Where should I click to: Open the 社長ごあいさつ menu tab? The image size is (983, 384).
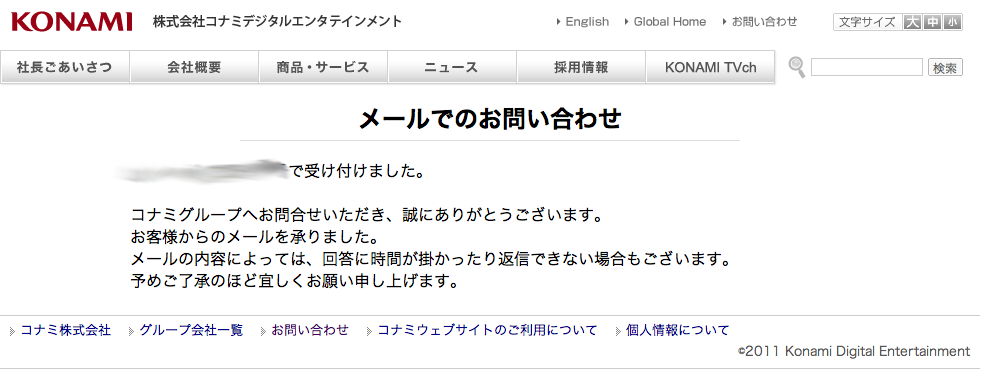click(65, 68)
